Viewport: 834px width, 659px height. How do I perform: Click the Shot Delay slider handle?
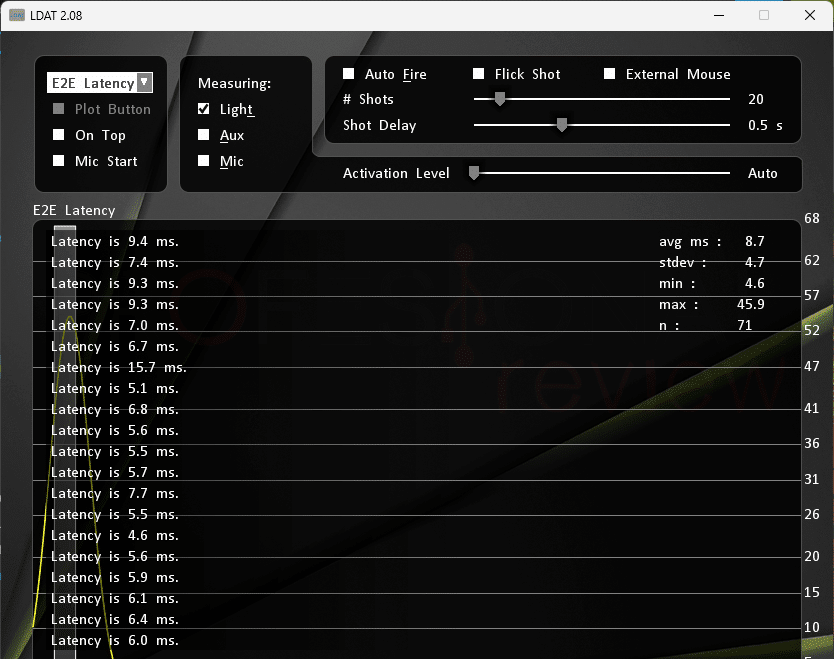(562, 125)
